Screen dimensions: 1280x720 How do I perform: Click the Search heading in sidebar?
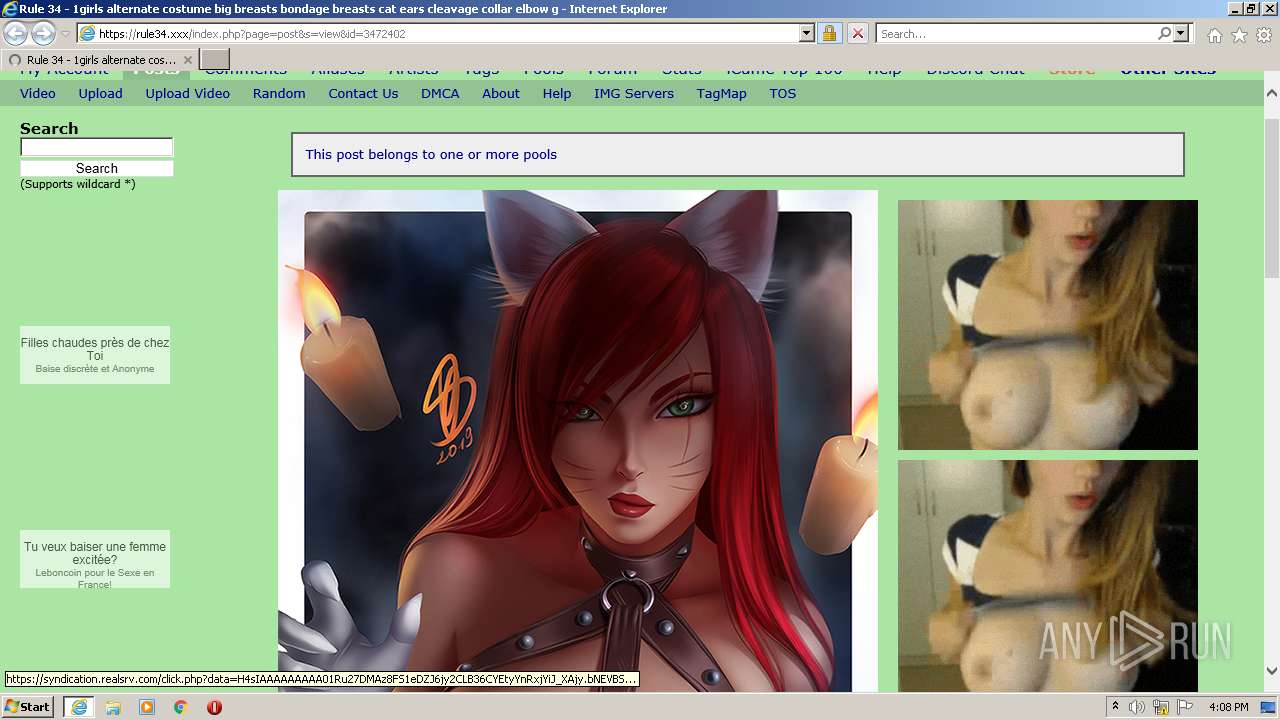coord(49,128)
